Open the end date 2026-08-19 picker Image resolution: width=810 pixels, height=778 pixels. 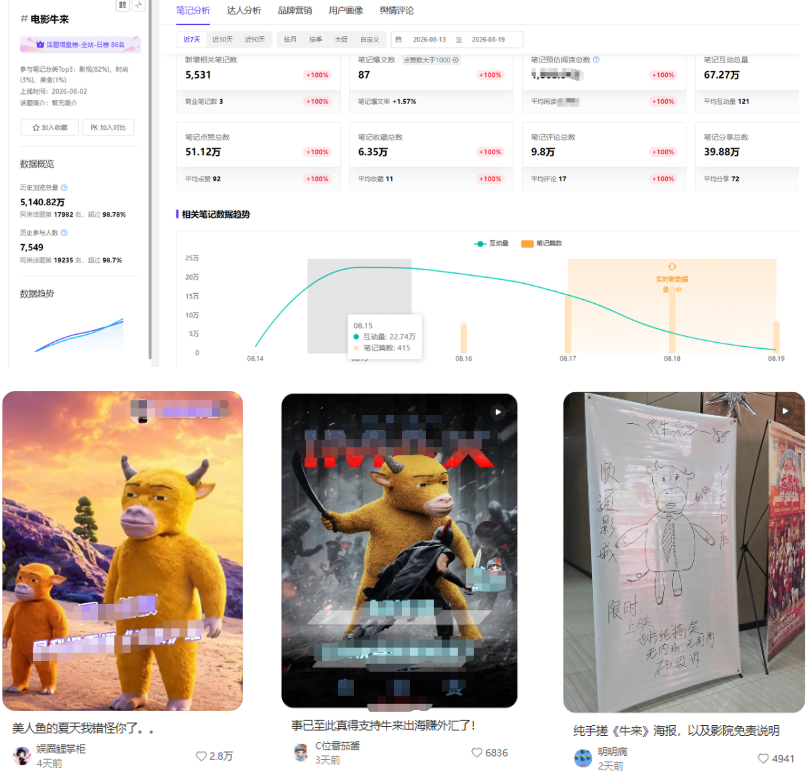pyautogui.click(x=488, y=39)
